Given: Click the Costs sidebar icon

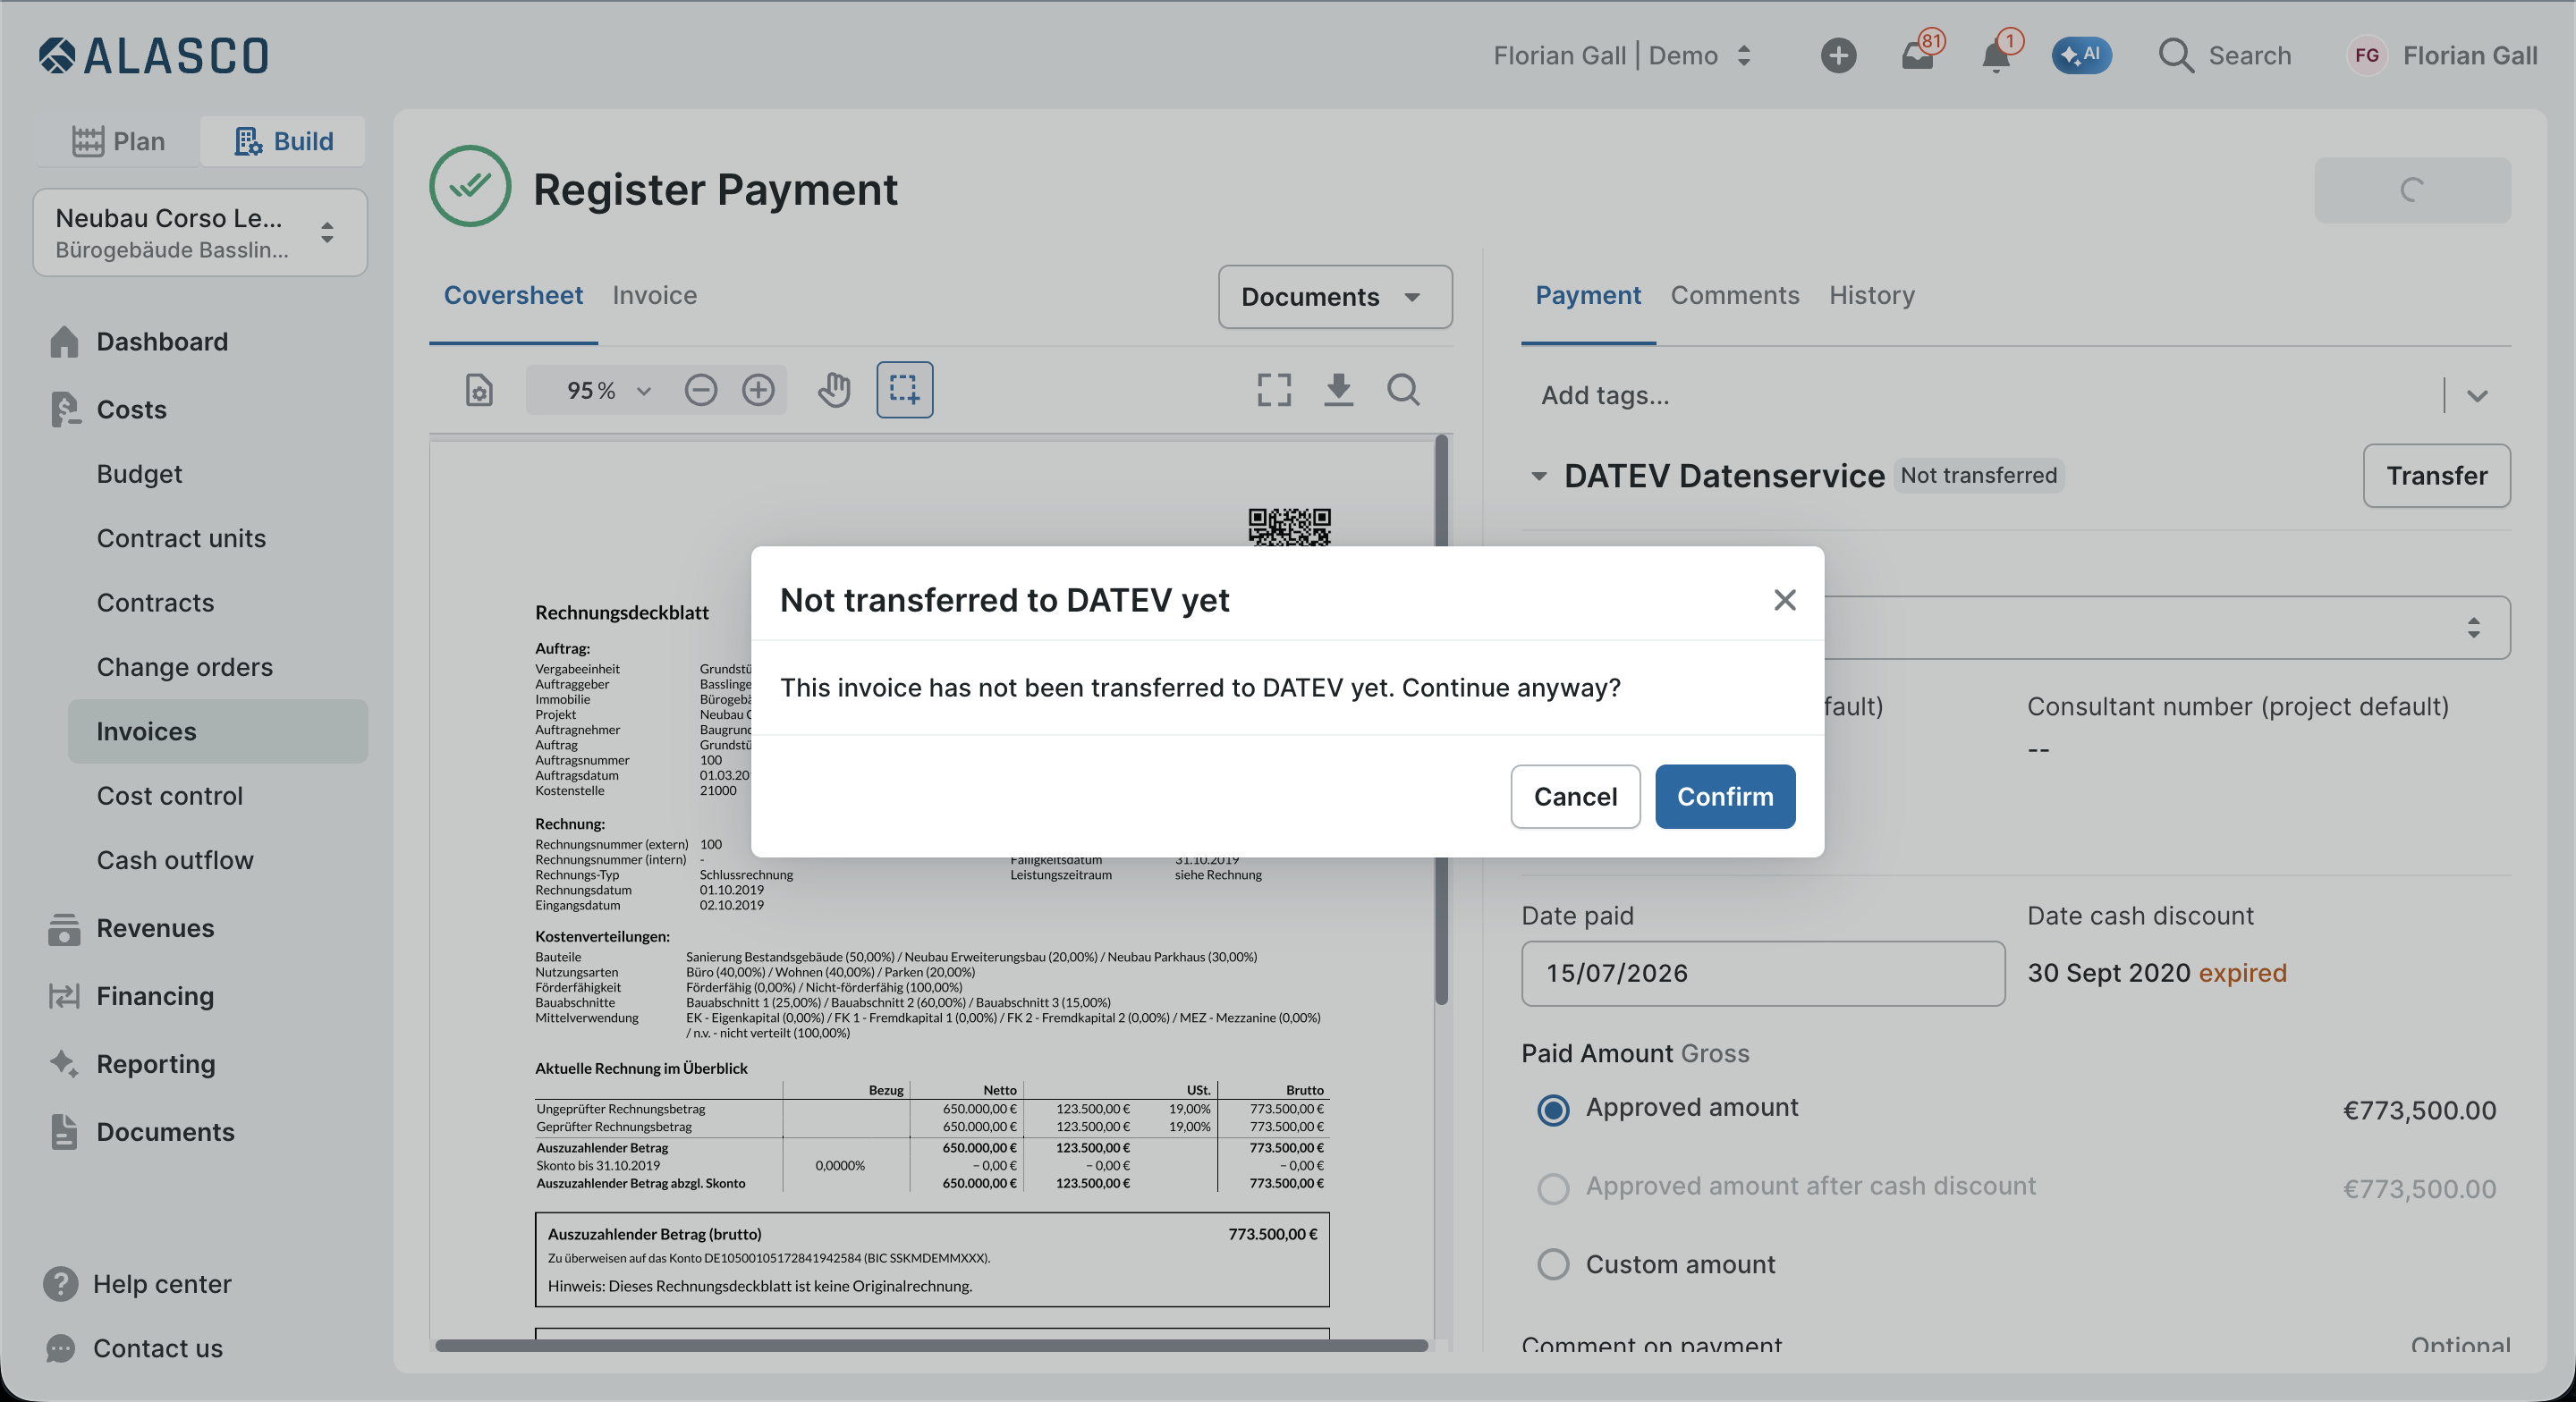Looking at the screenshot, I should (x=64, y=409).
